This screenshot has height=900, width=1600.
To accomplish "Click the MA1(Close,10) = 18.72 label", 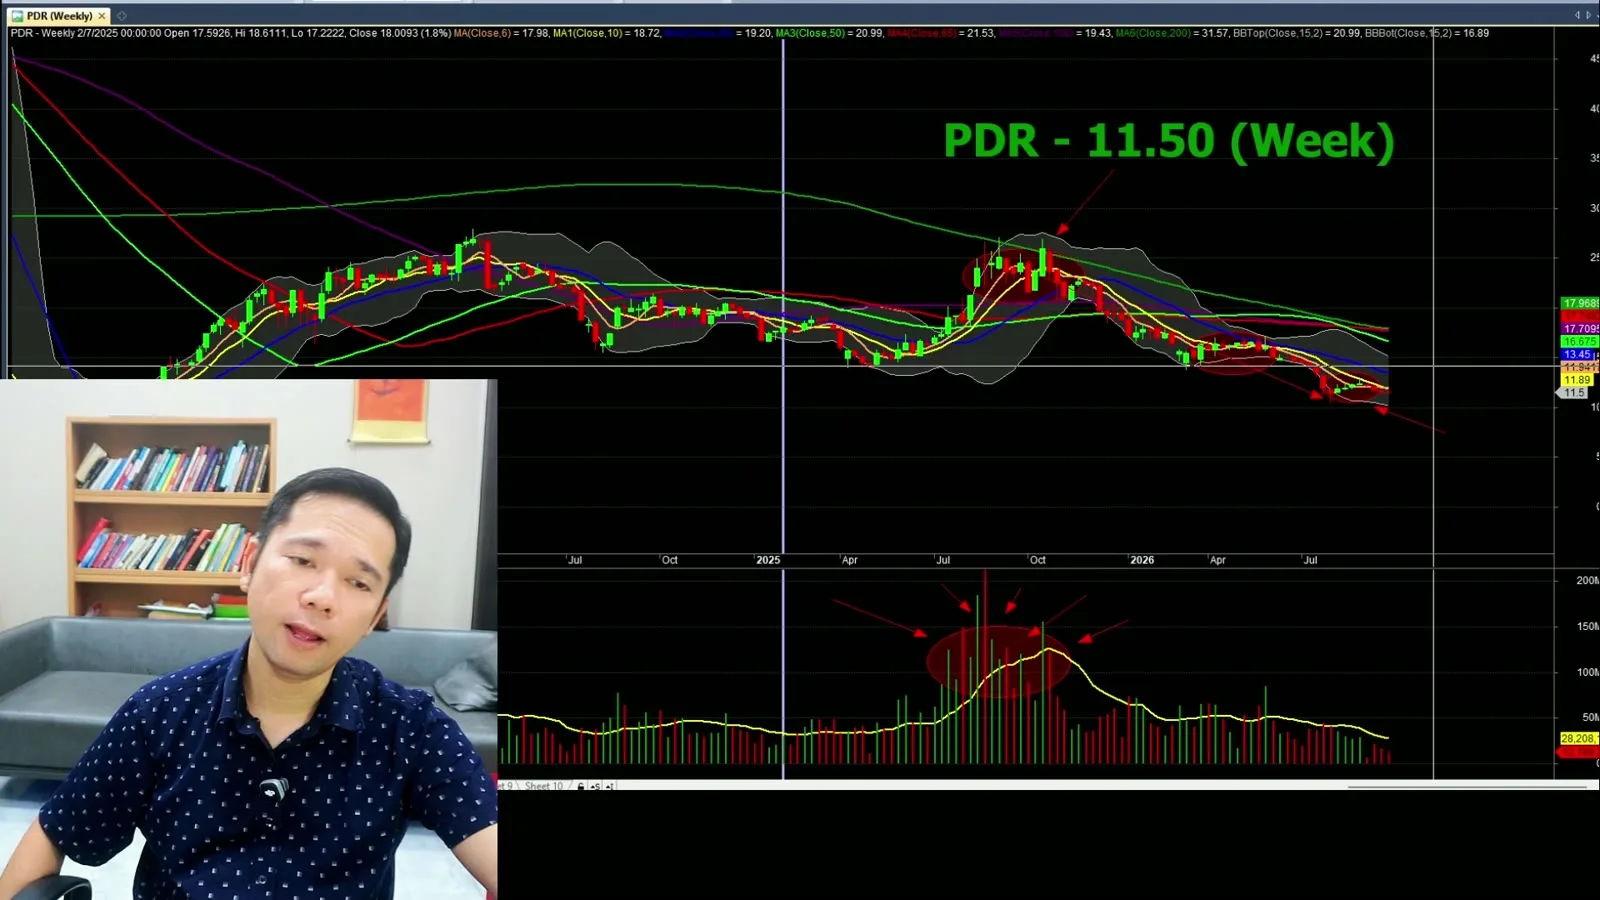I will coord(607,33).
